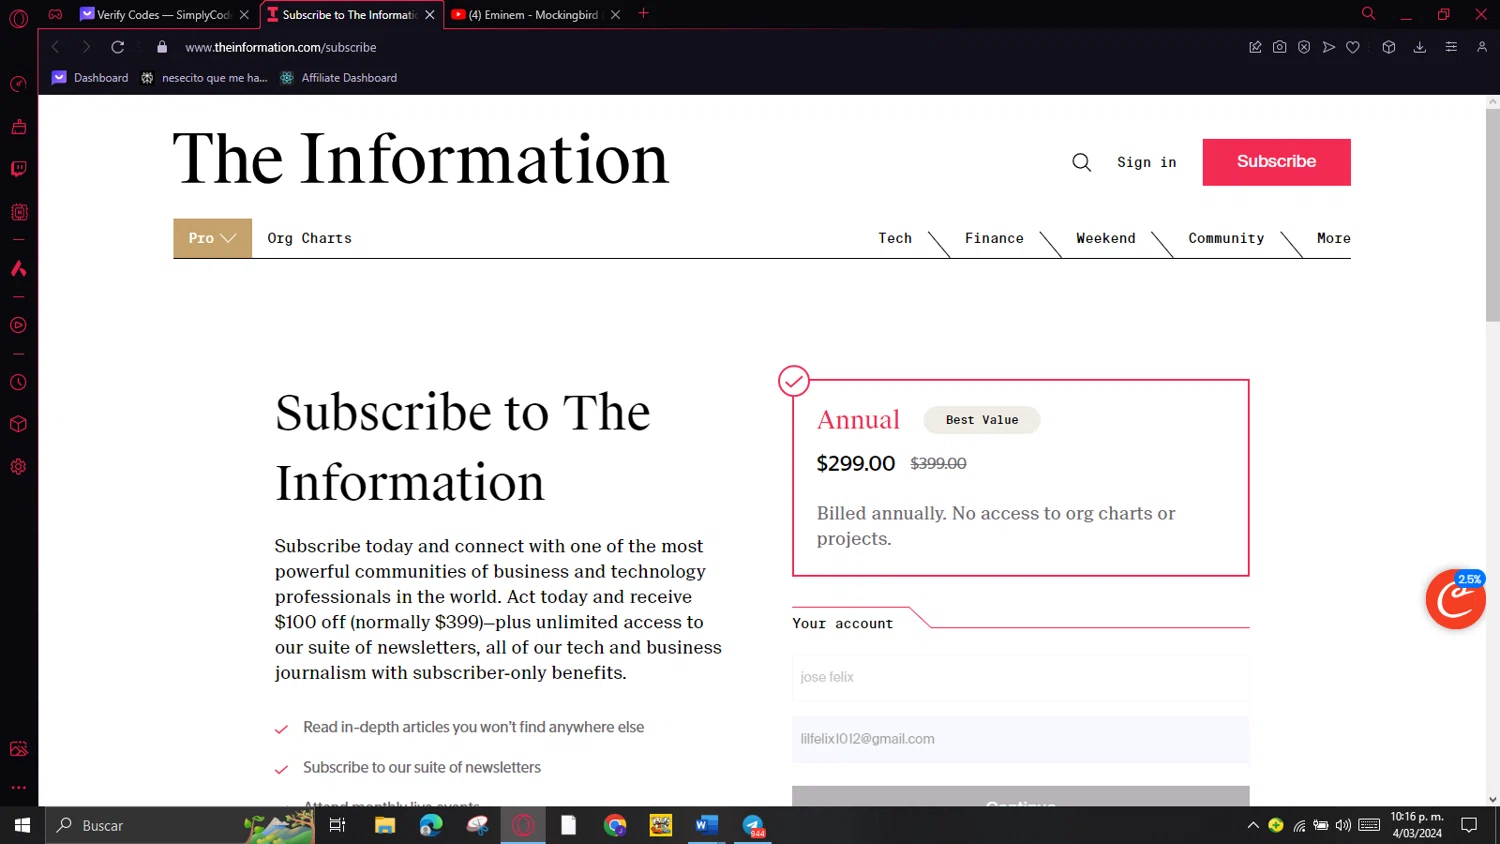
Task: Open Google Chrome in the taskbar
Action: pos(615,825)
